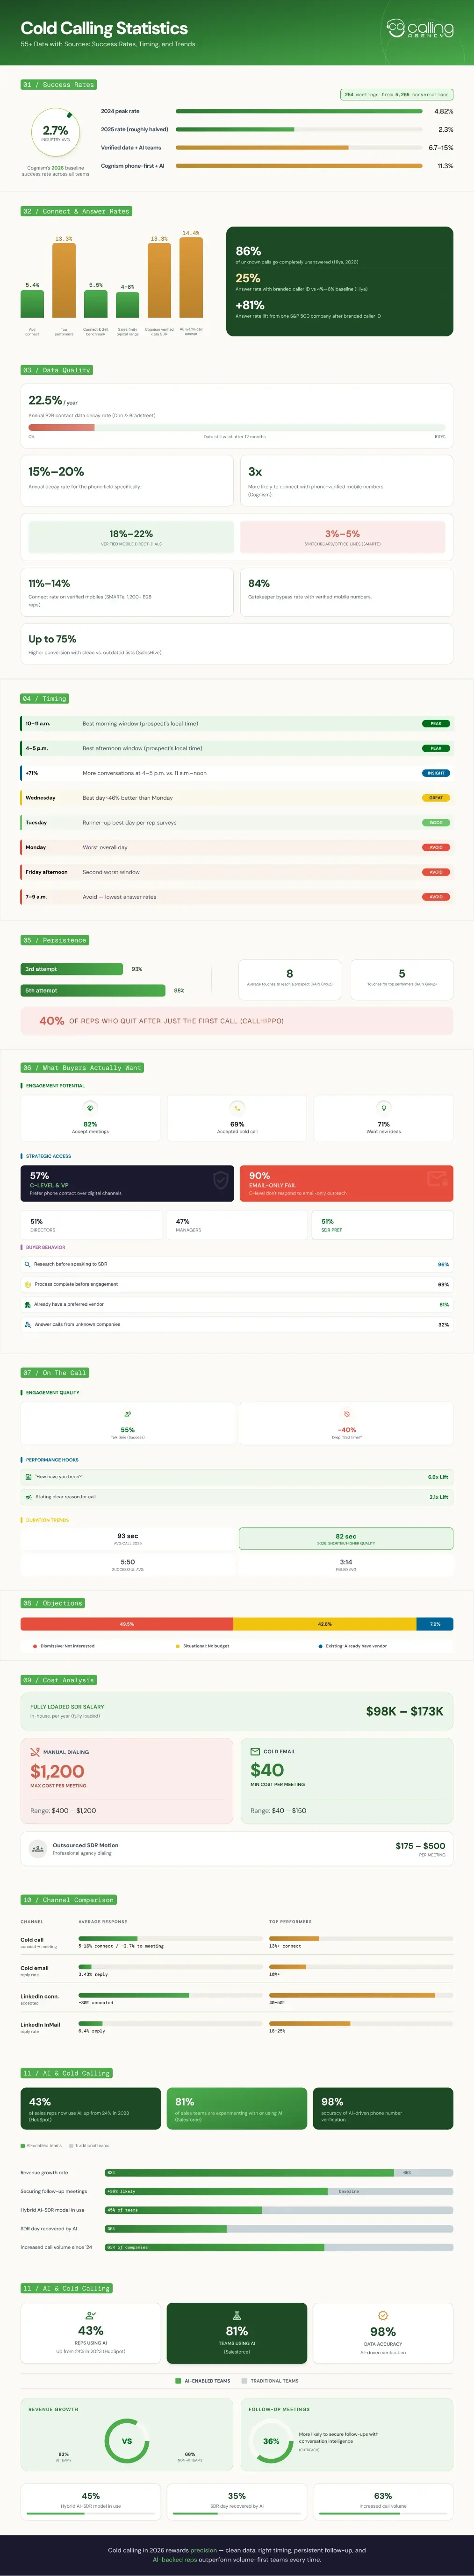The image size is (474, 2576).
Task: Click the 36% follow-up meetings donut chart
Action: [x=270, y=2441]
